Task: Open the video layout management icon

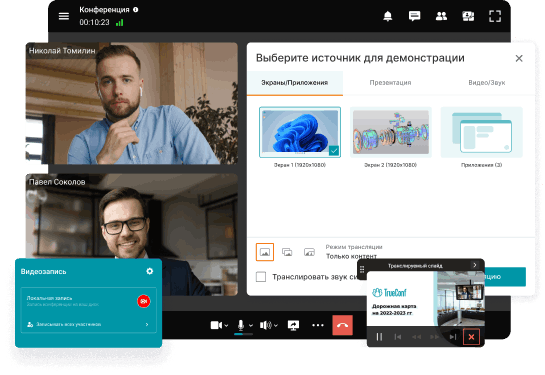Action: pos(468,16)
